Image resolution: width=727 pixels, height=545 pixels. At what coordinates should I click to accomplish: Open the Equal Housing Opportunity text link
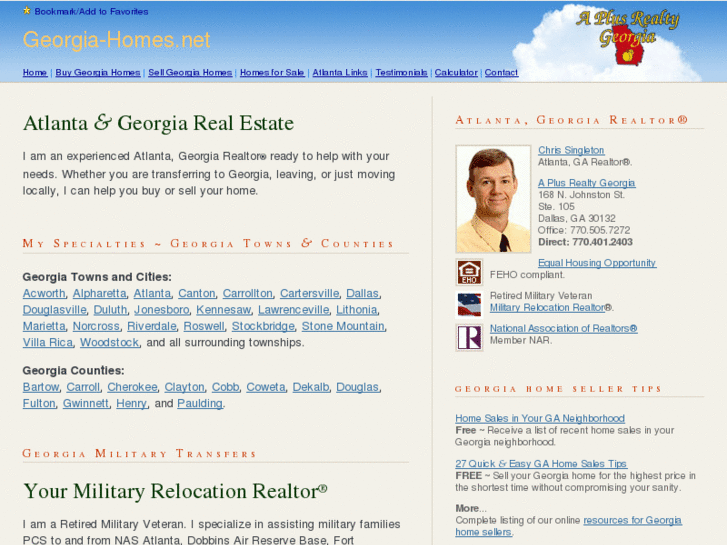pyautogui.click(x=597, y=263)
